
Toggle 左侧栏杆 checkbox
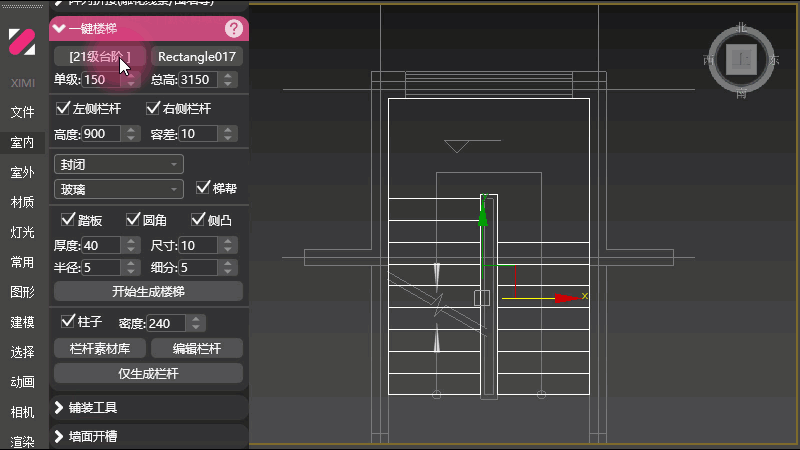click(63, 108)
